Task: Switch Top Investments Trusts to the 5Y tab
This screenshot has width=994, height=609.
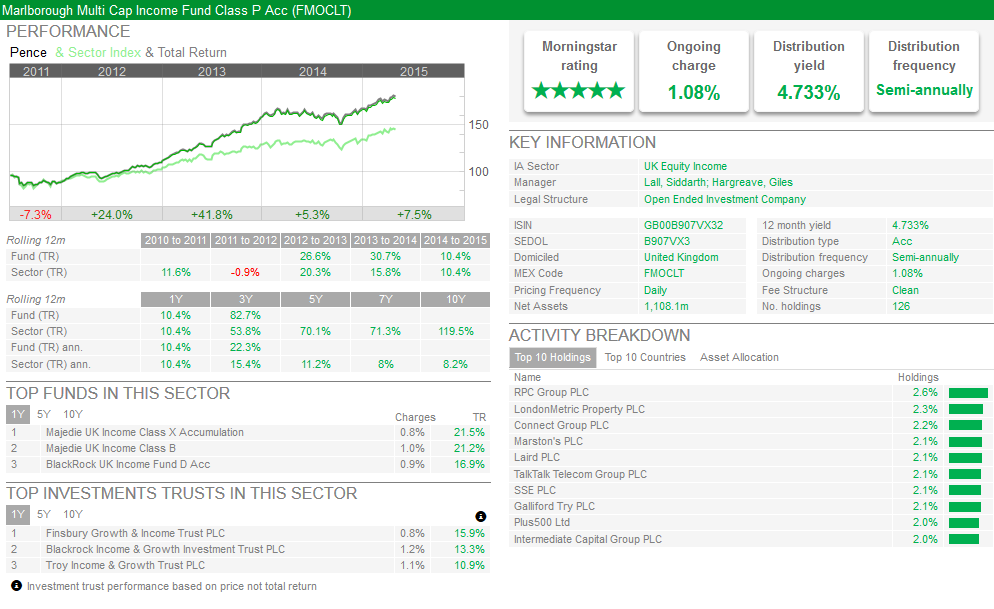Action: tap(44, 515)
